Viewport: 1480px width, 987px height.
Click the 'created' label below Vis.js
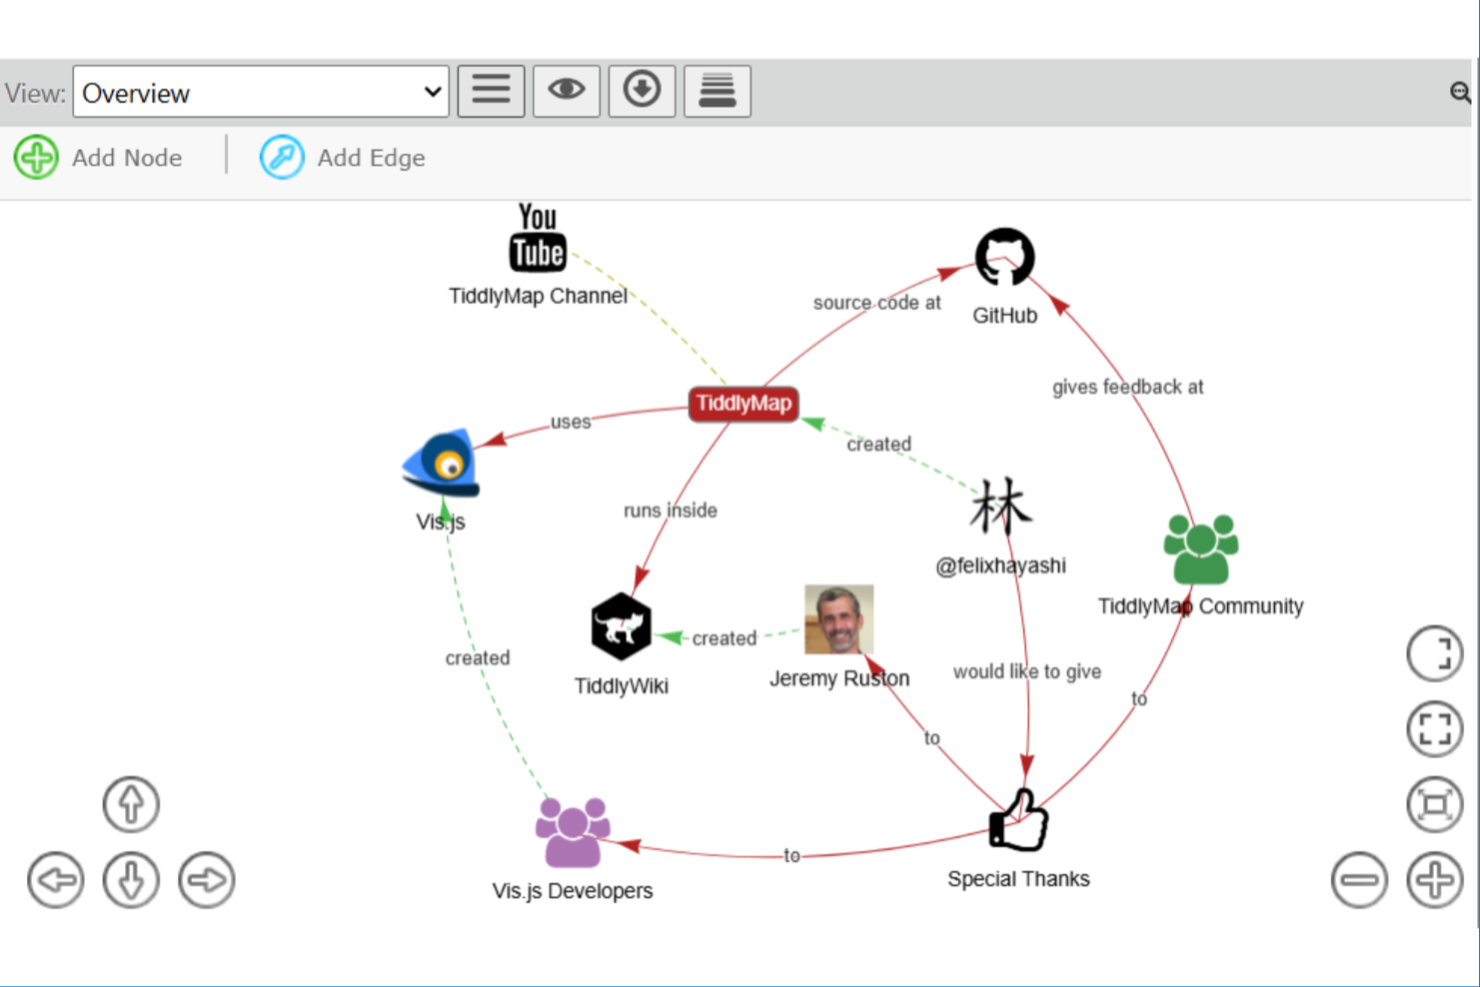coord(477,658)
